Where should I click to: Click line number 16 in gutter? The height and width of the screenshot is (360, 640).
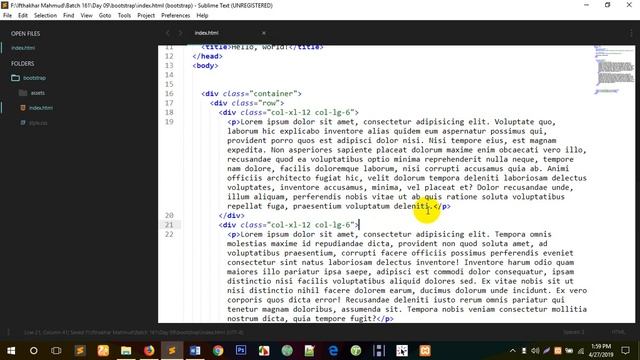169,93
